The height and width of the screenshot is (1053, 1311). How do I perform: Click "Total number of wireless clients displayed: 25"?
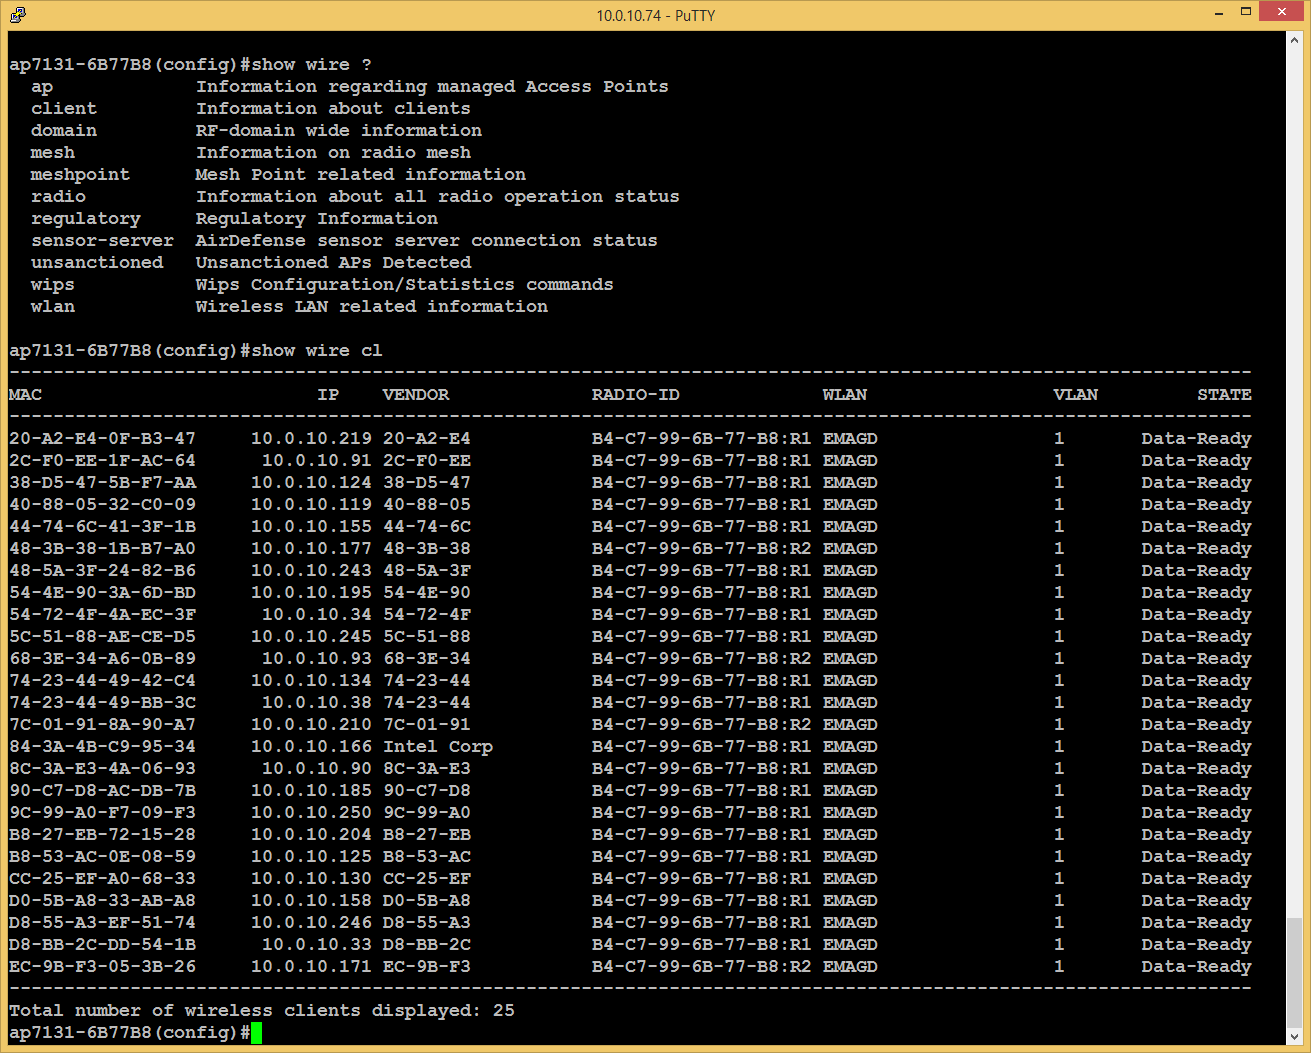tap(262, 1011)
